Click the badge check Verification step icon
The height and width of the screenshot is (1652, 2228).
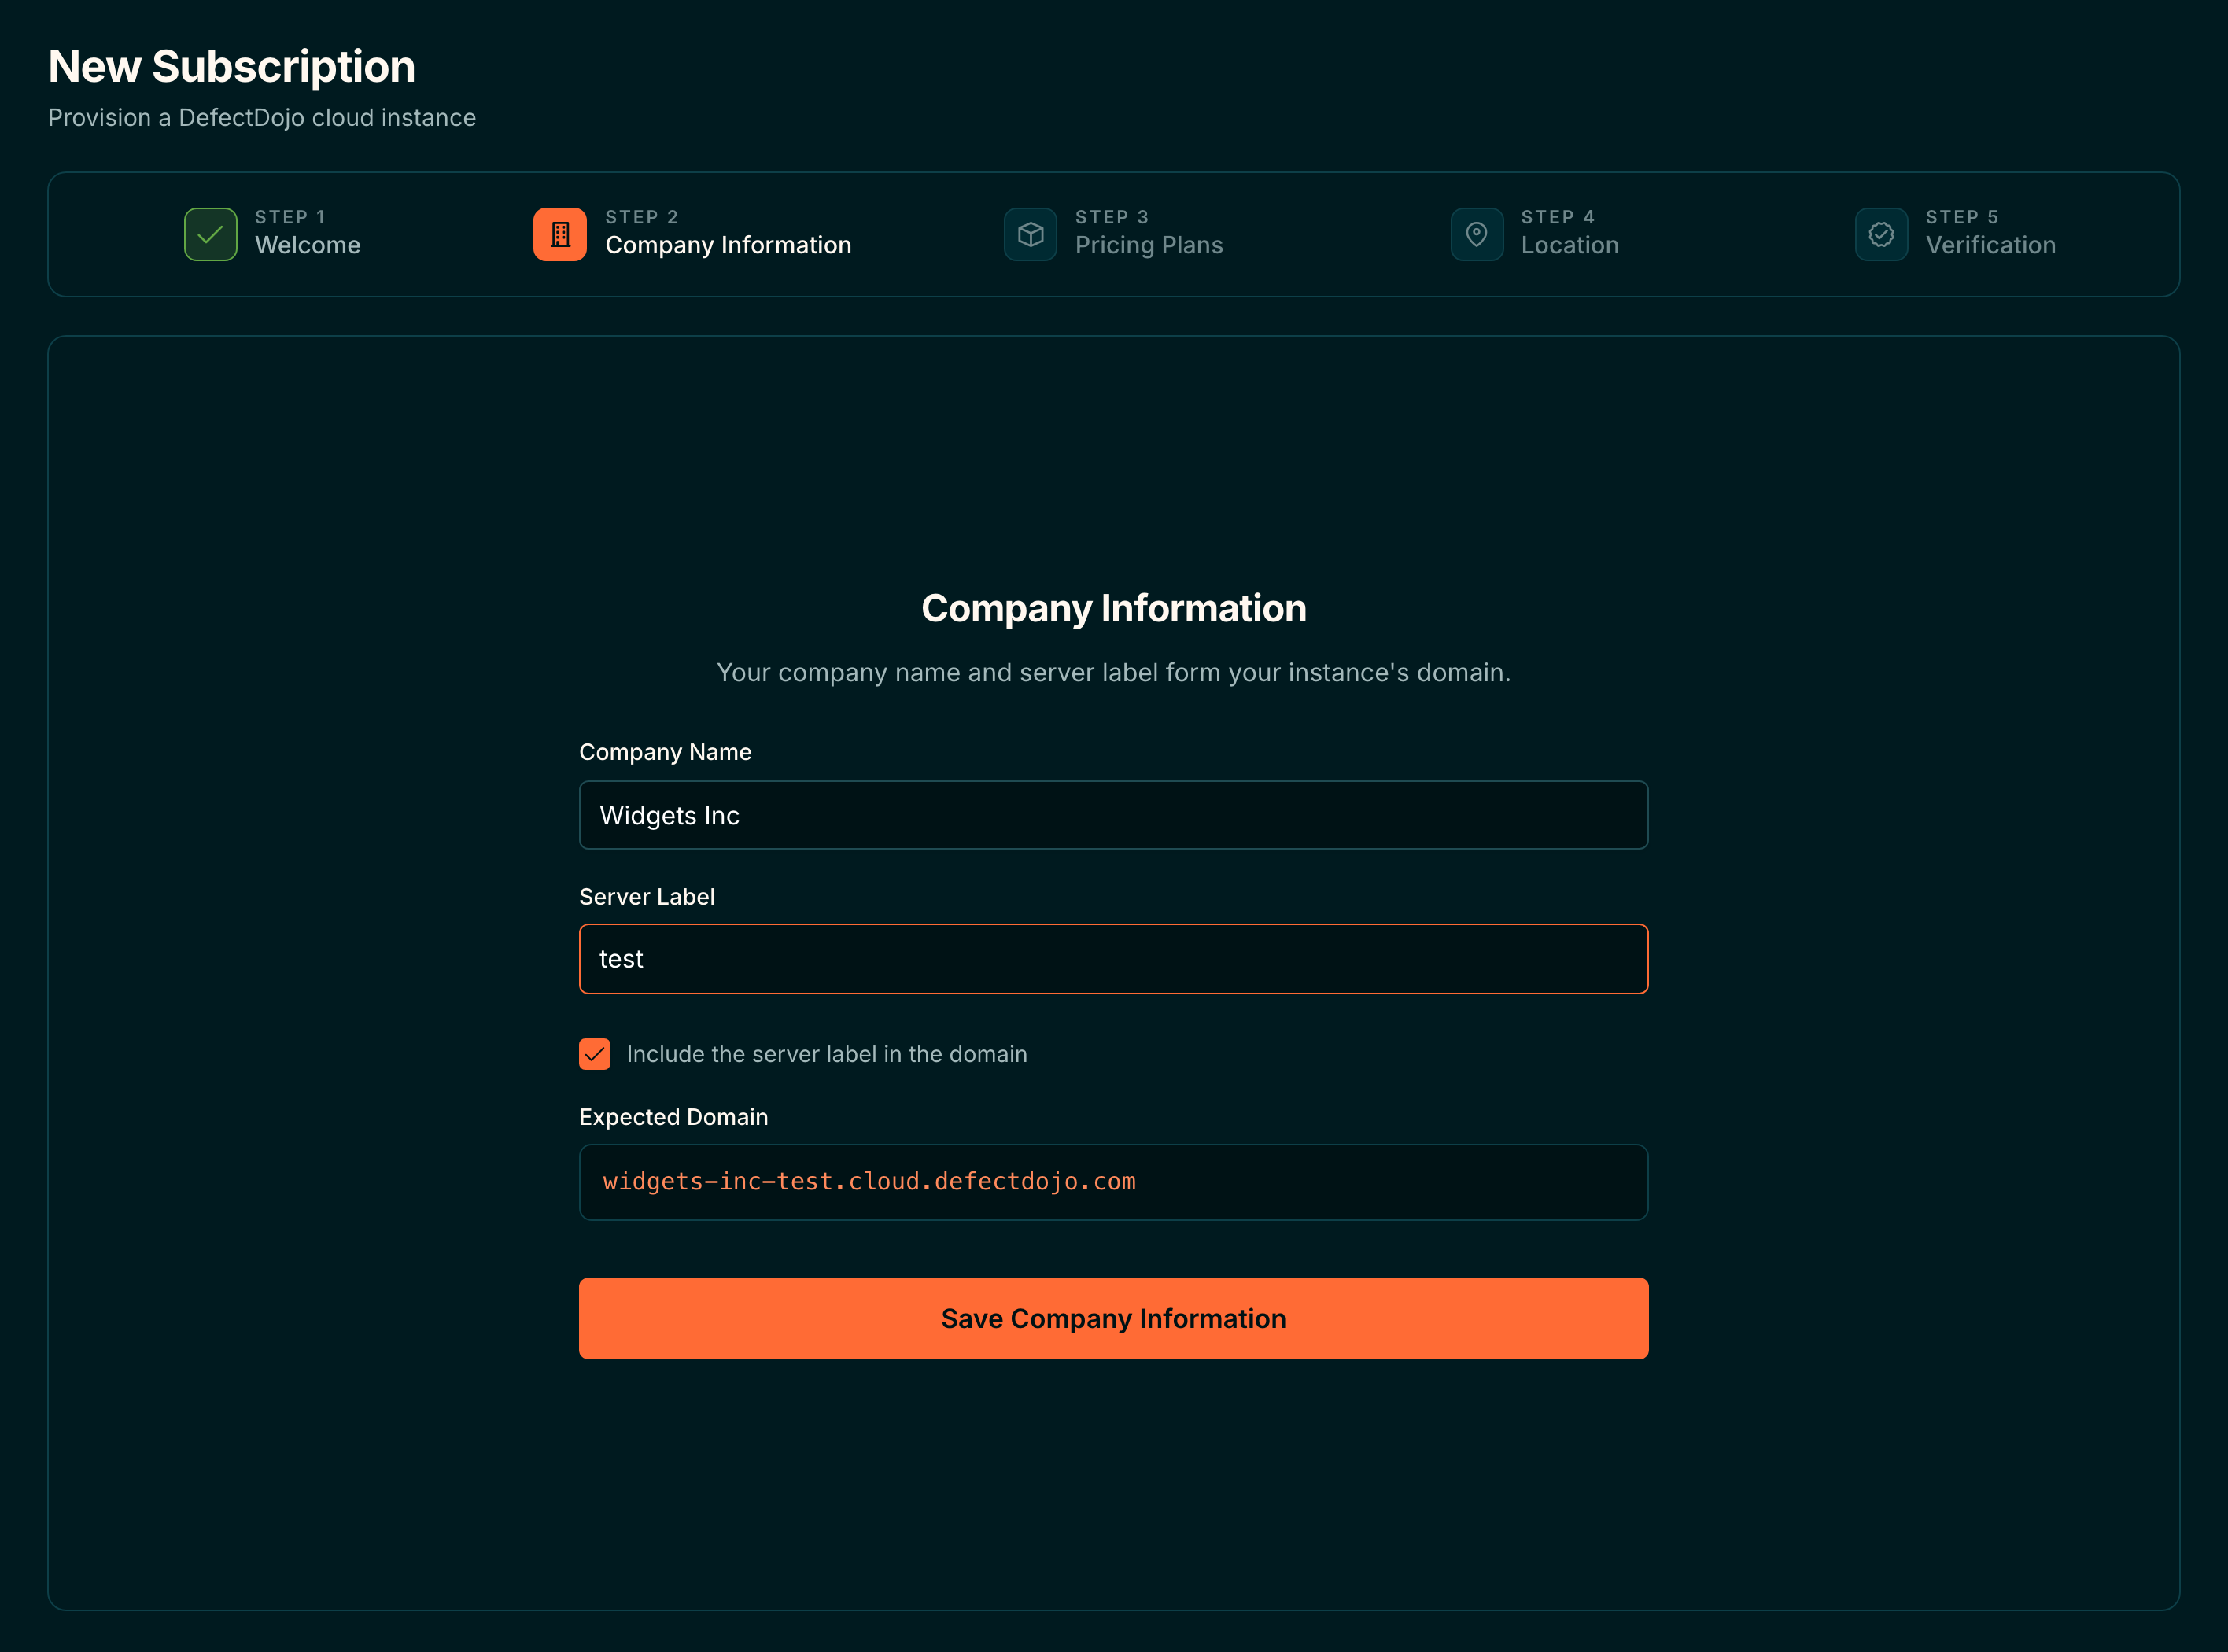point(1881,234)
